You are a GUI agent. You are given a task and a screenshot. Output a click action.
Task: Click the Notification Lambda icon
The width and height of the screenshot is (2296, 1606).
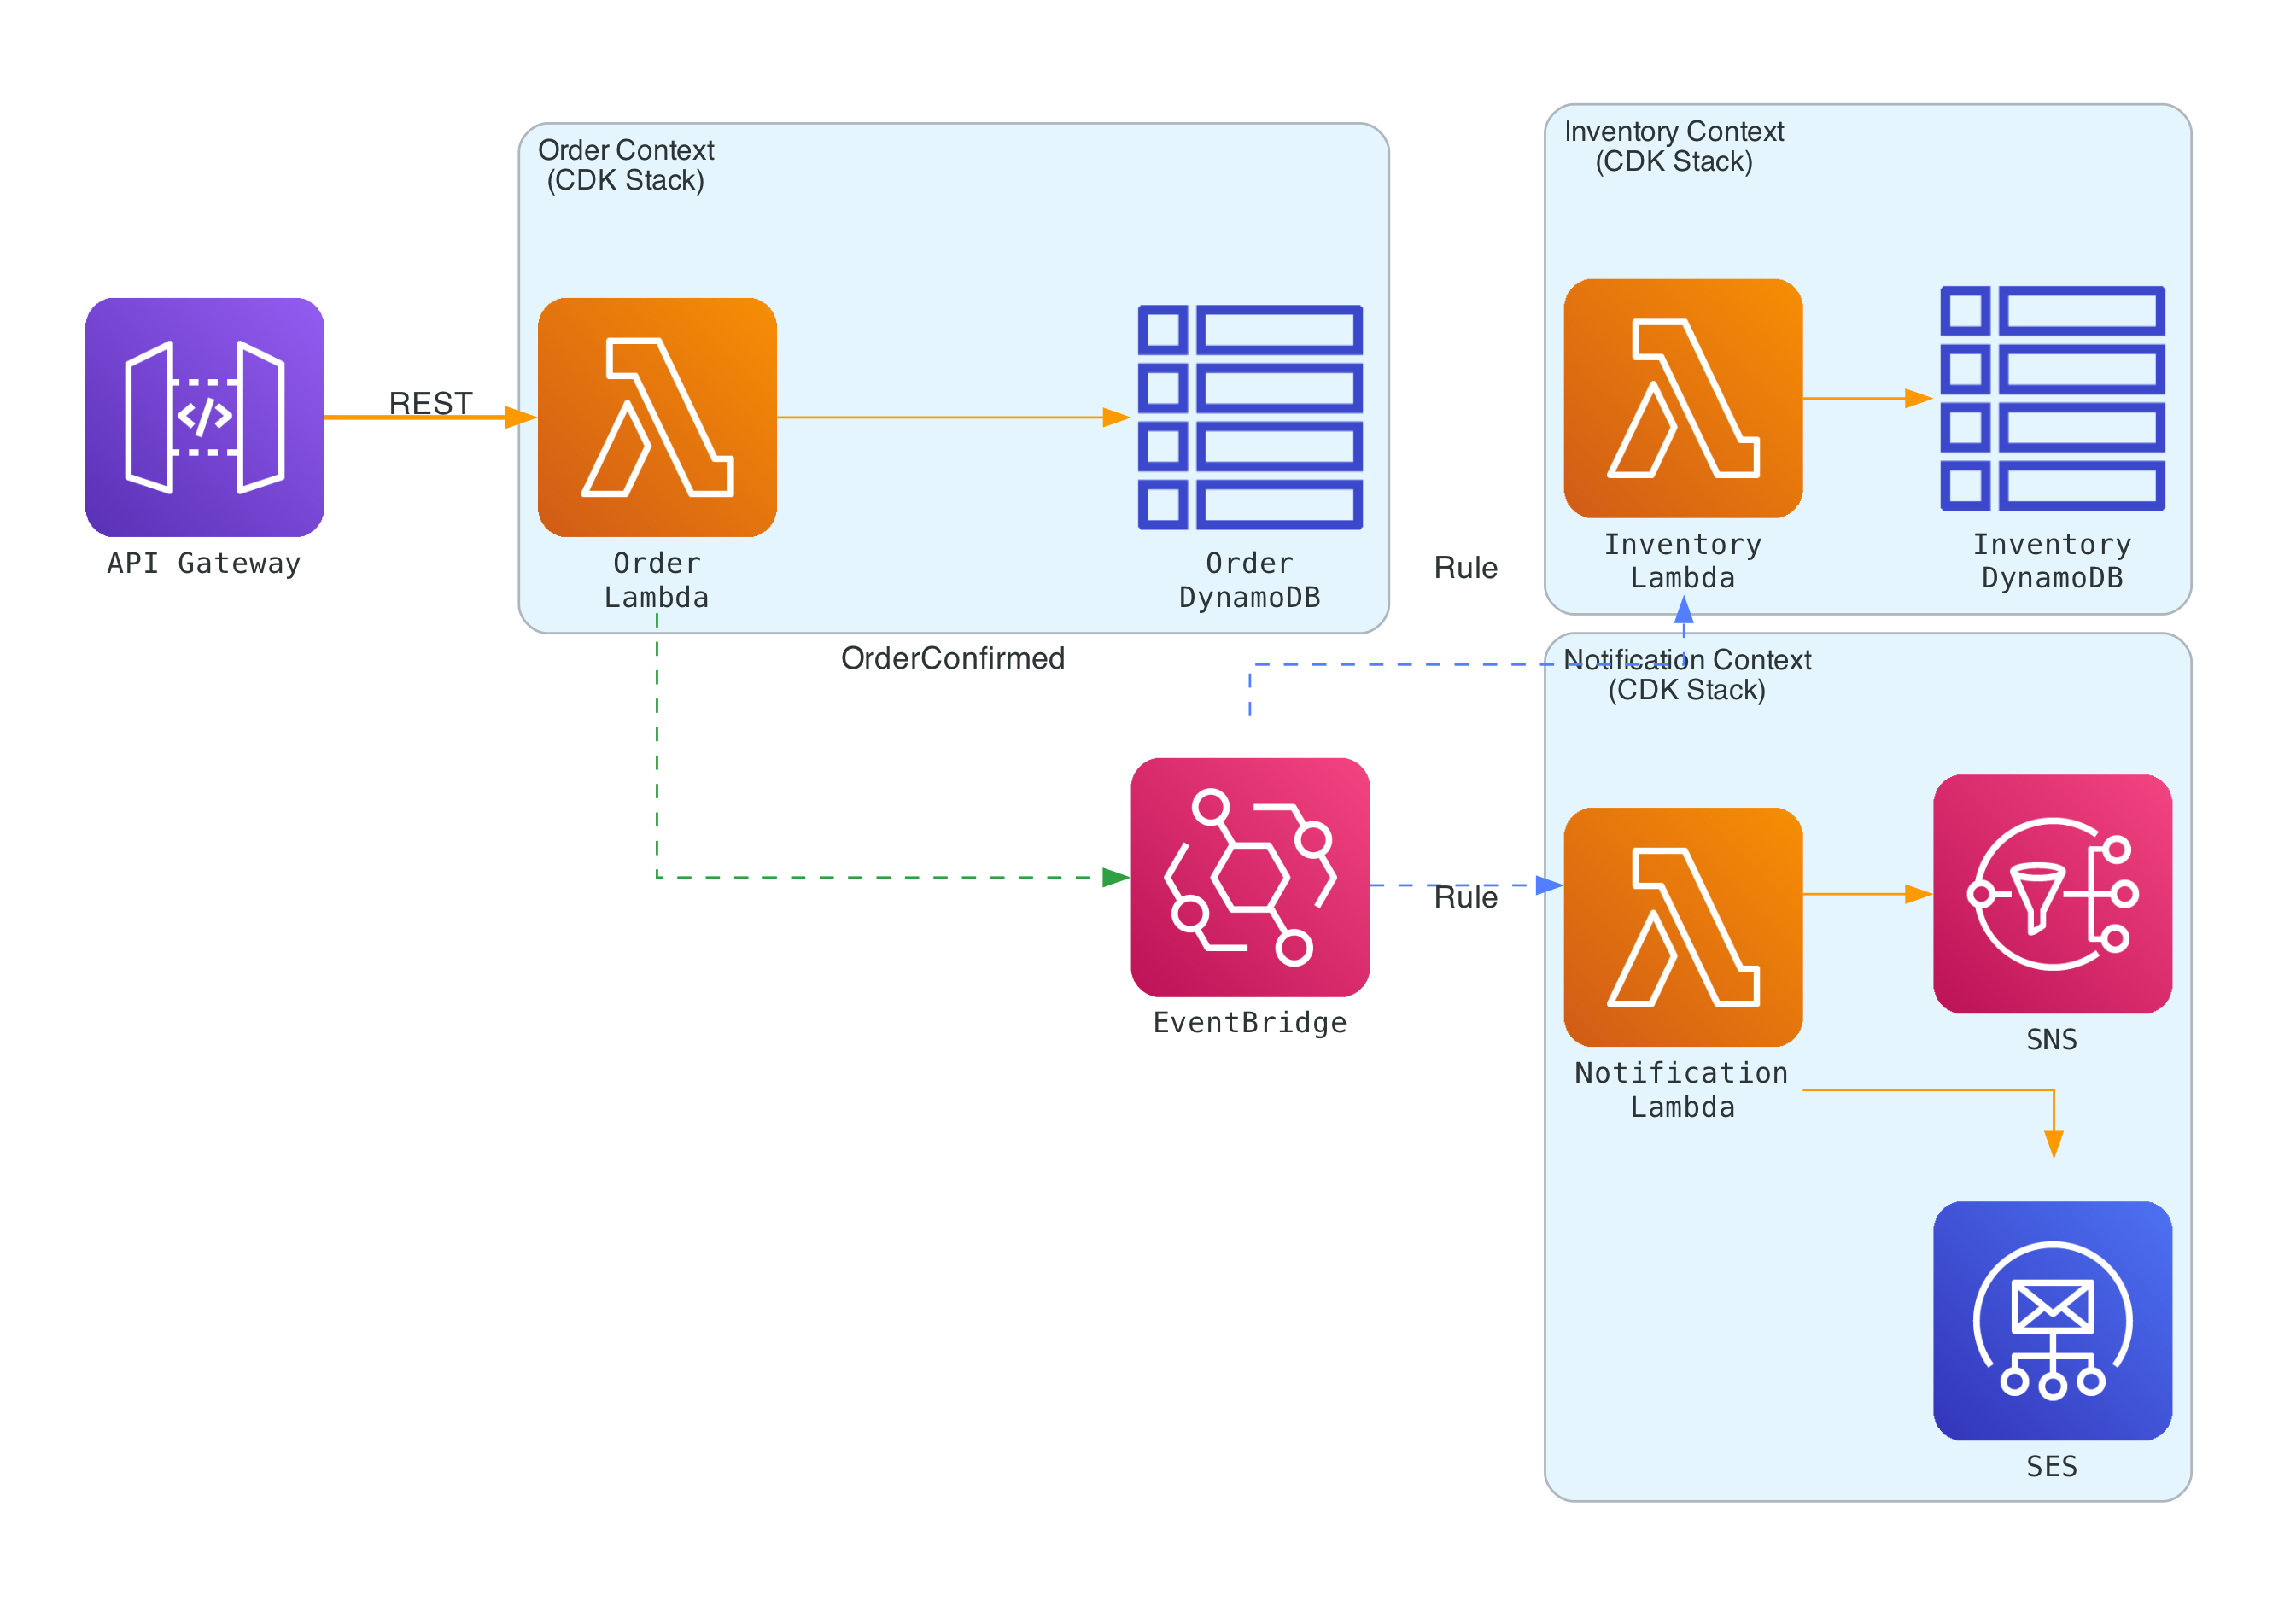(x=1682, y=927)
